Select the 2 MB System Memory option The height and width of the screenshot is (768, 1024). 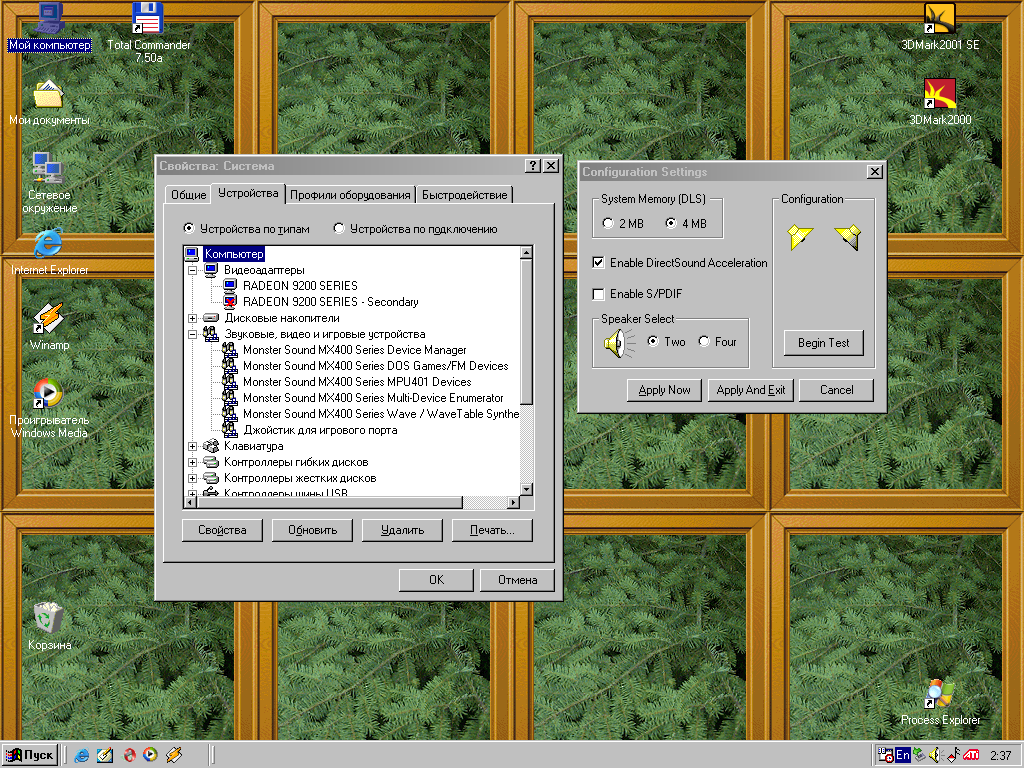click(x=608, y=223)
